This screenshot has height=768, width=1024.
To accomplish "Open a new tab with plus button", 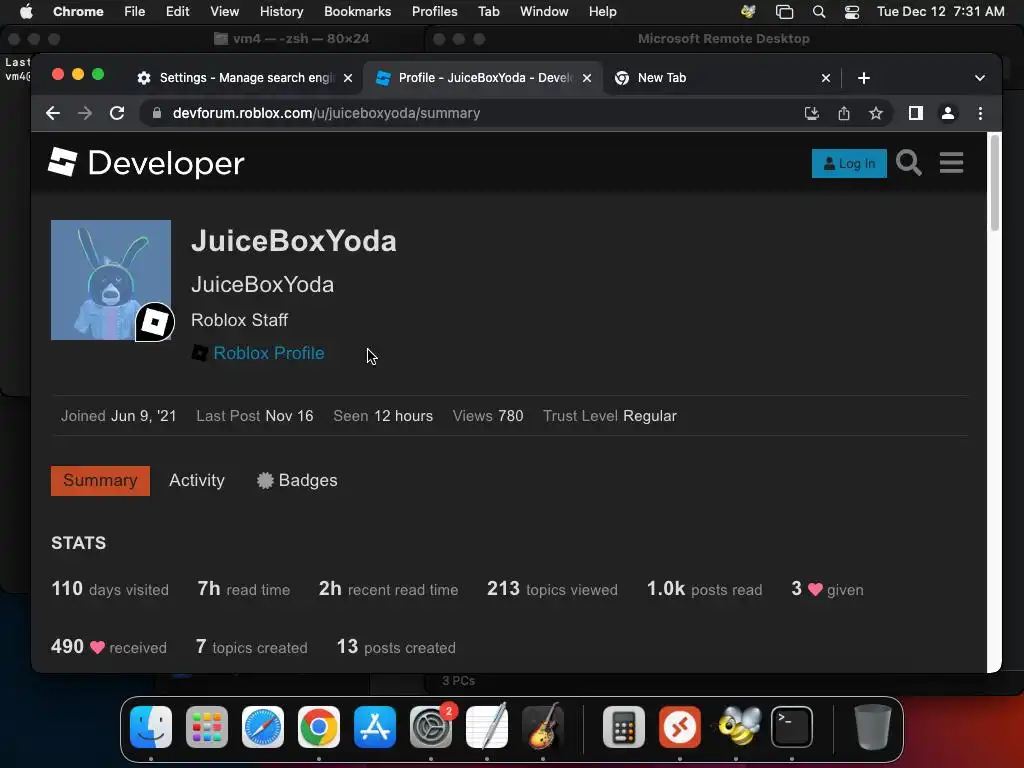I will pos(863,78).
